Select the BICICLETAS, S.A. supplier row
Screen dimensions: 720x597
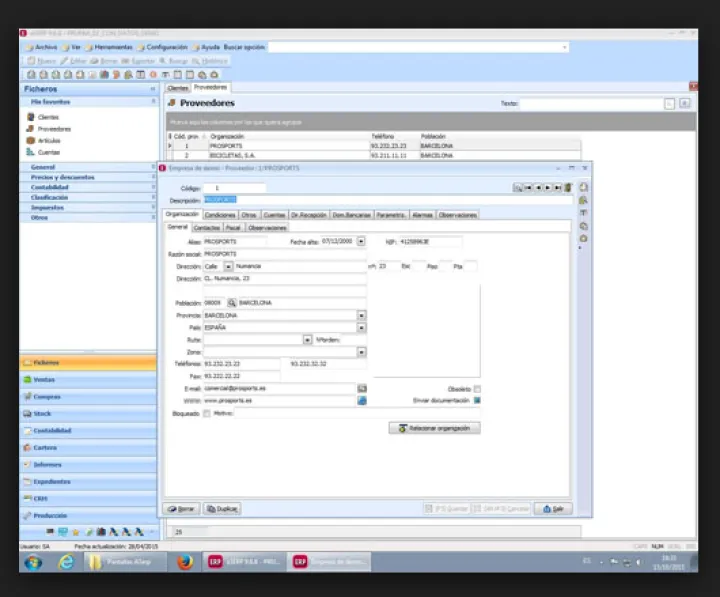(374, 156)
